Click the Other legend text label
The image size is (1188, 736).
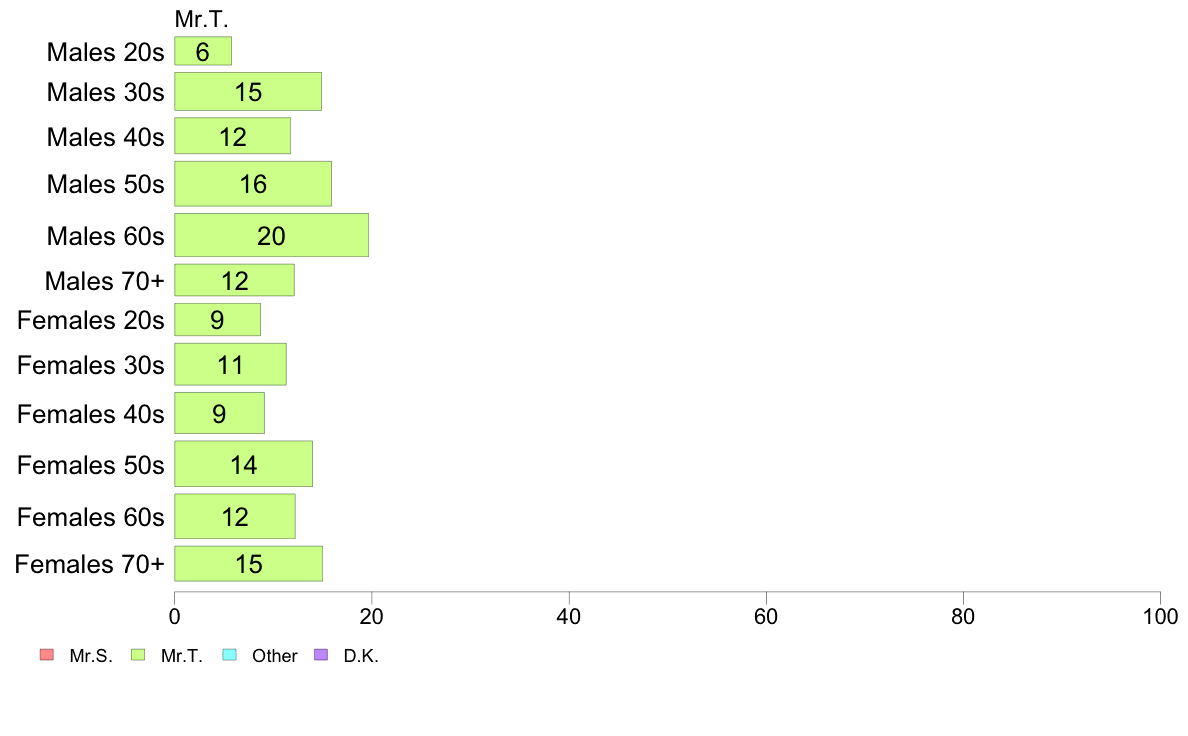click(274, 656)
